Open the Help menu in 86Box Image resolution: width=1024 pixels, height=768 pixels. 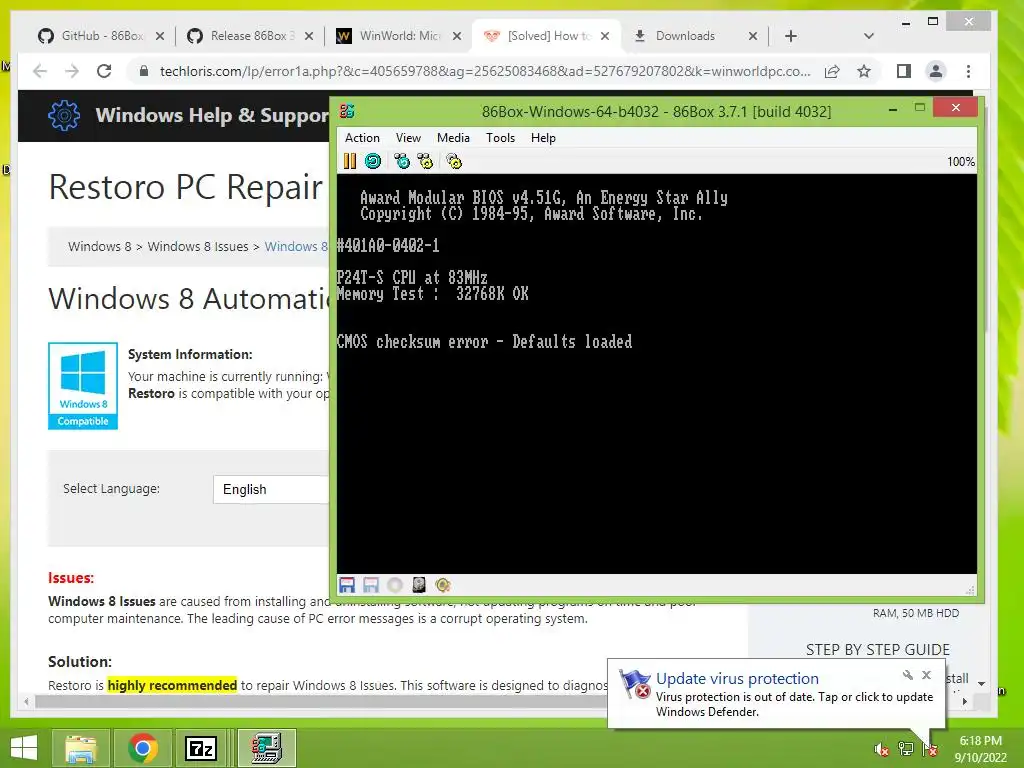click(x=543, y=138)
